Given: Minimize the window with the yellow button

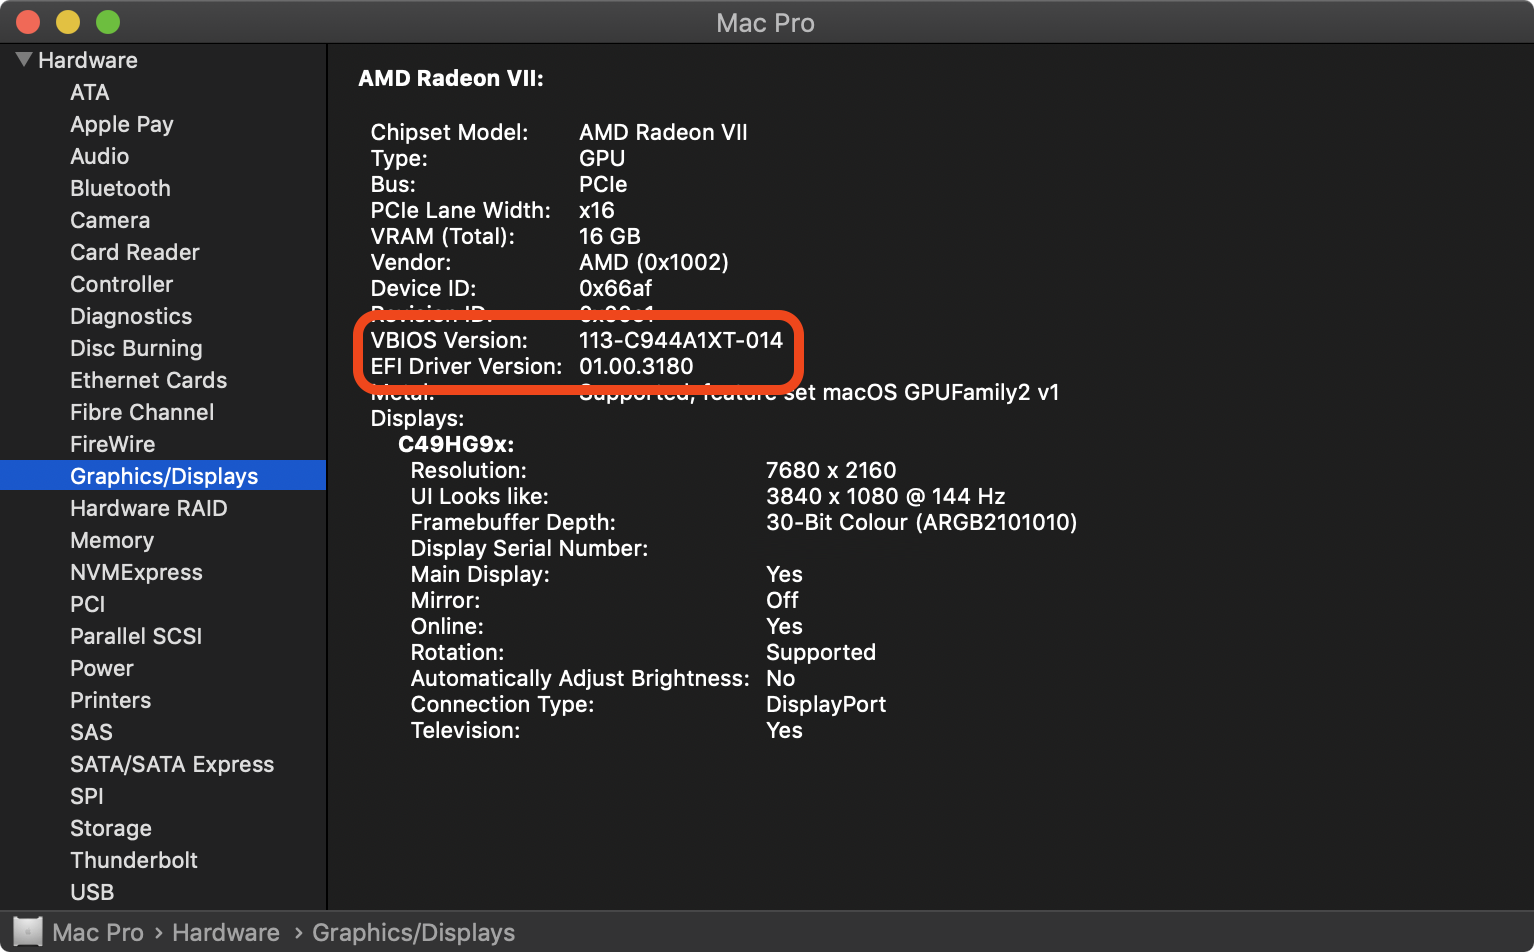Looking at the screenshot, I should coord(68,22).
